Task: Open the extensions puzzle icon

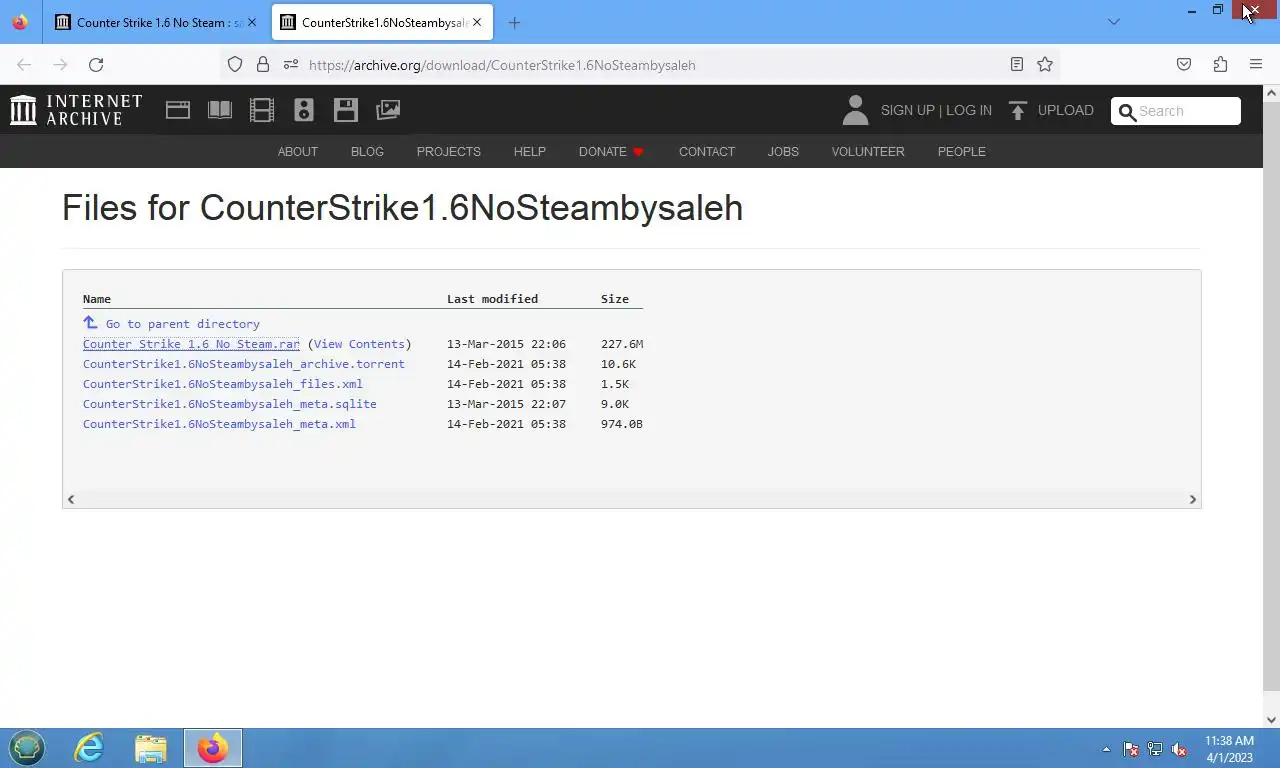Action: pyautogui.click(x=1220, y=65)
